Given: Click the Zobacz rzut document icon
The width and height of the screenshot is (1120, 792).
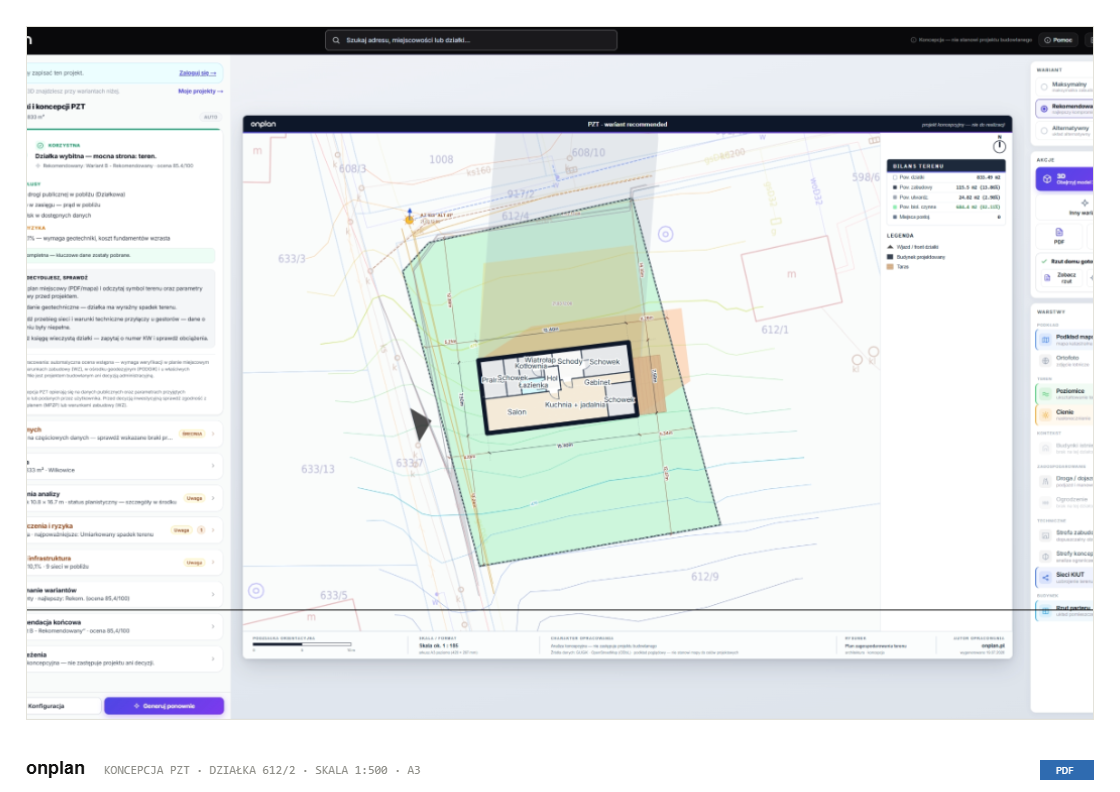Looking at the screenshot, I should coord(1047,278).
